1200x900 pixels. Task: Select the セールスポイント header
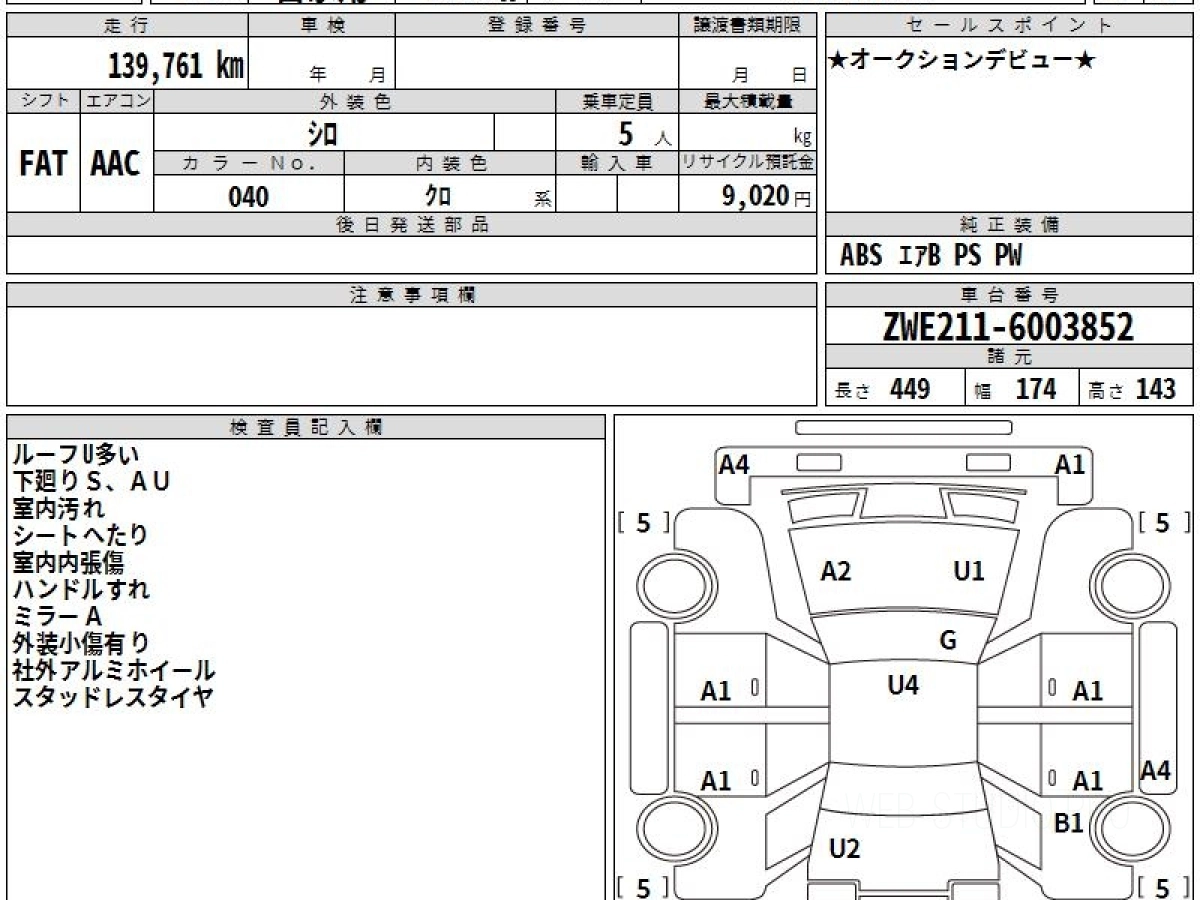click(x=1009, y=26)
